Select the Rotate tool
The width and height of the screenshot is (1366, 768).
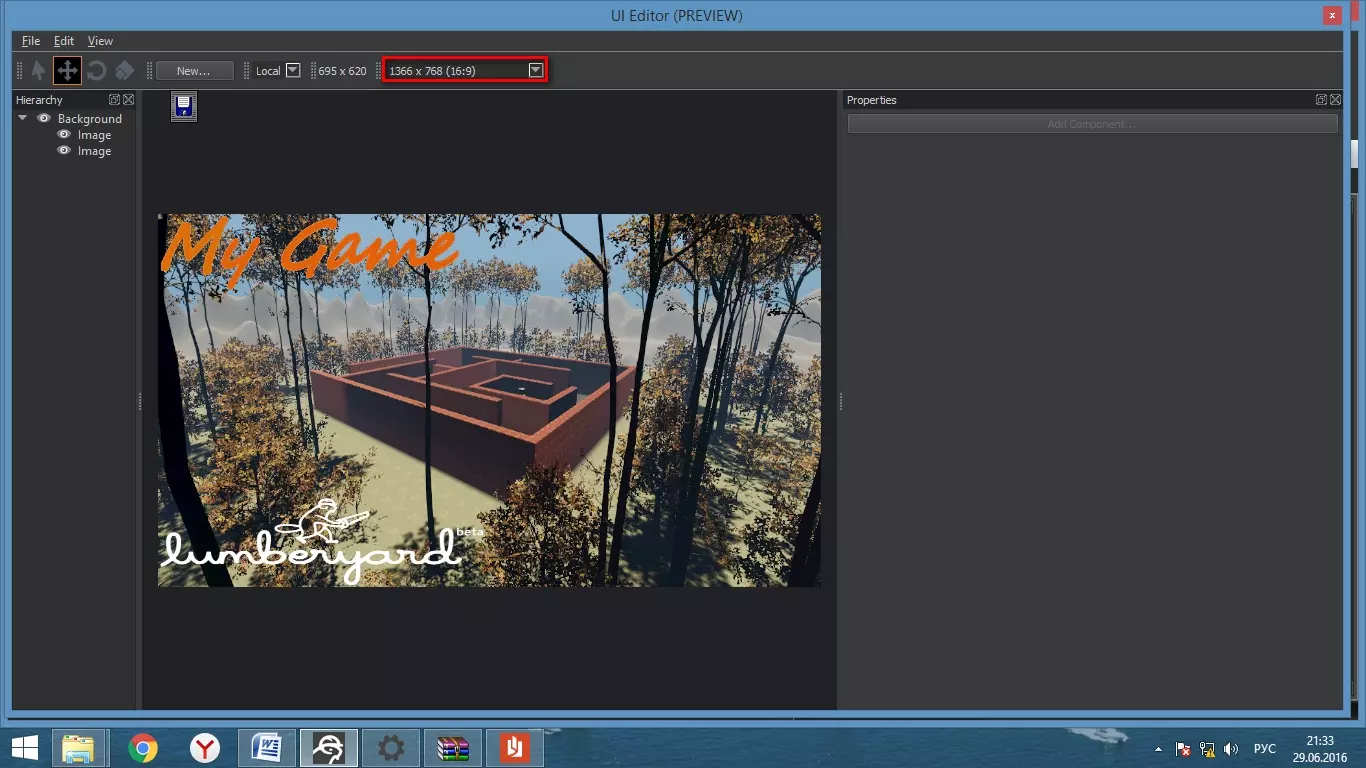coord(96,71)
